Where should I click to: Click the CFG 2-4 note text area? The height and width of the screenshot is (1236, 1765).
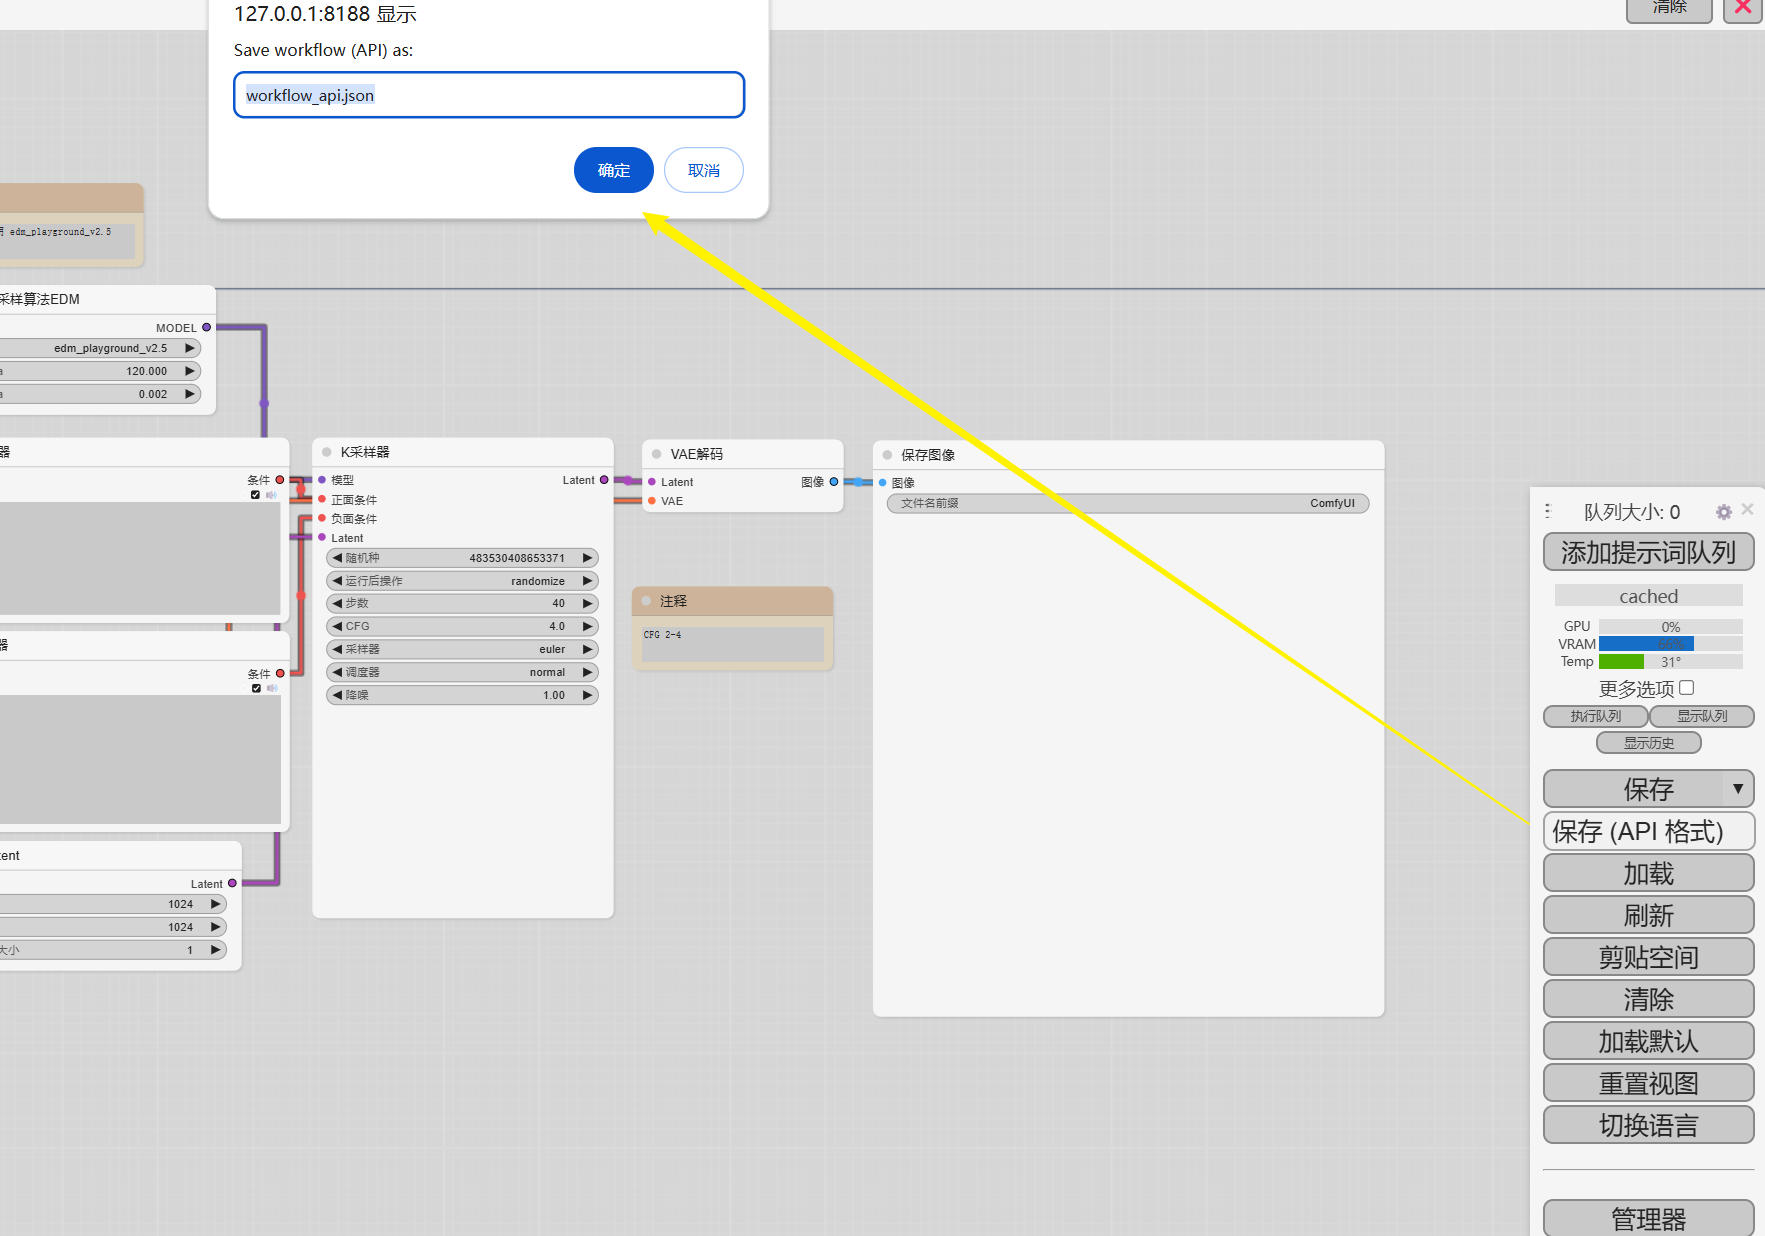coord(733,644)
